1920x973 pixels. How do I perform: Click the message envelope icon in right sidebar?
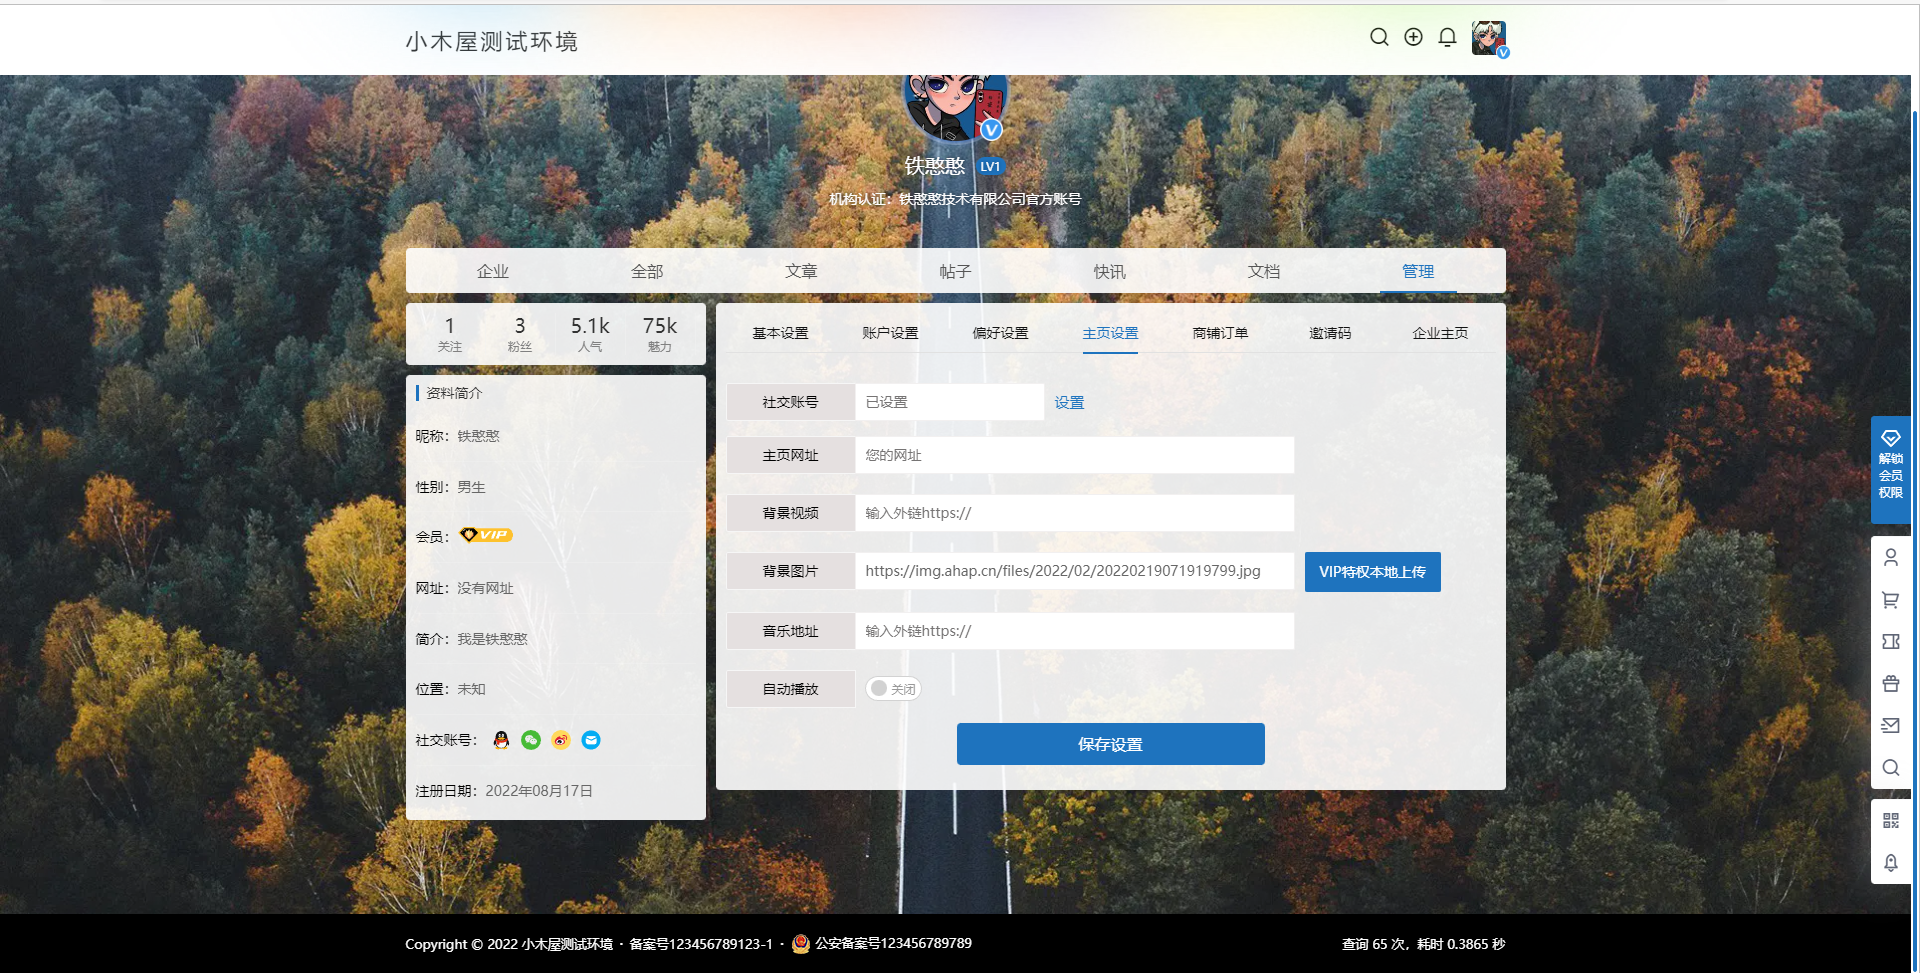tap(1891, 725)
